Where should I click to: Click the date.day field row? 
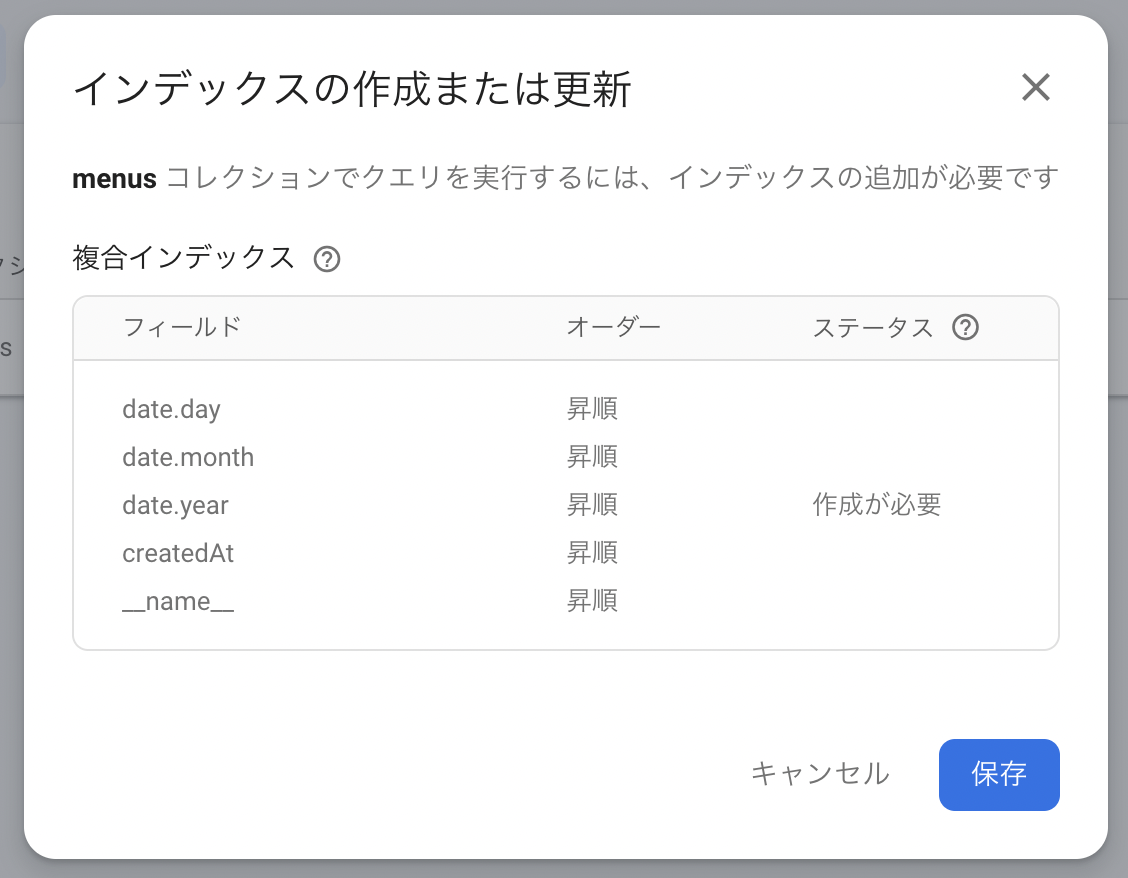[x=171, y=409]
